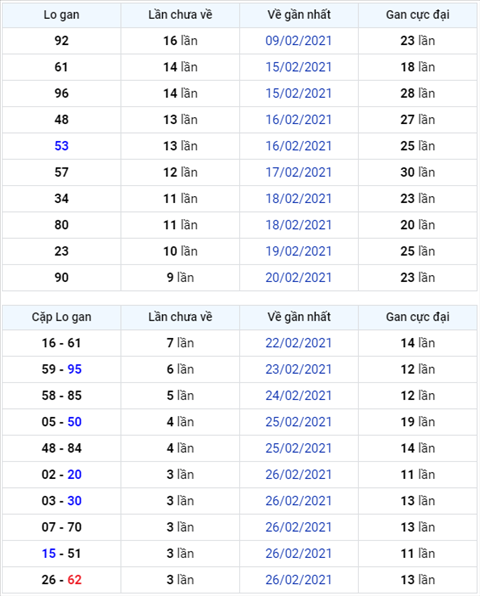This screenshot has height=596, width=480.
Task: Open the 17/02/2021 date link
Action: pos(298,172)
